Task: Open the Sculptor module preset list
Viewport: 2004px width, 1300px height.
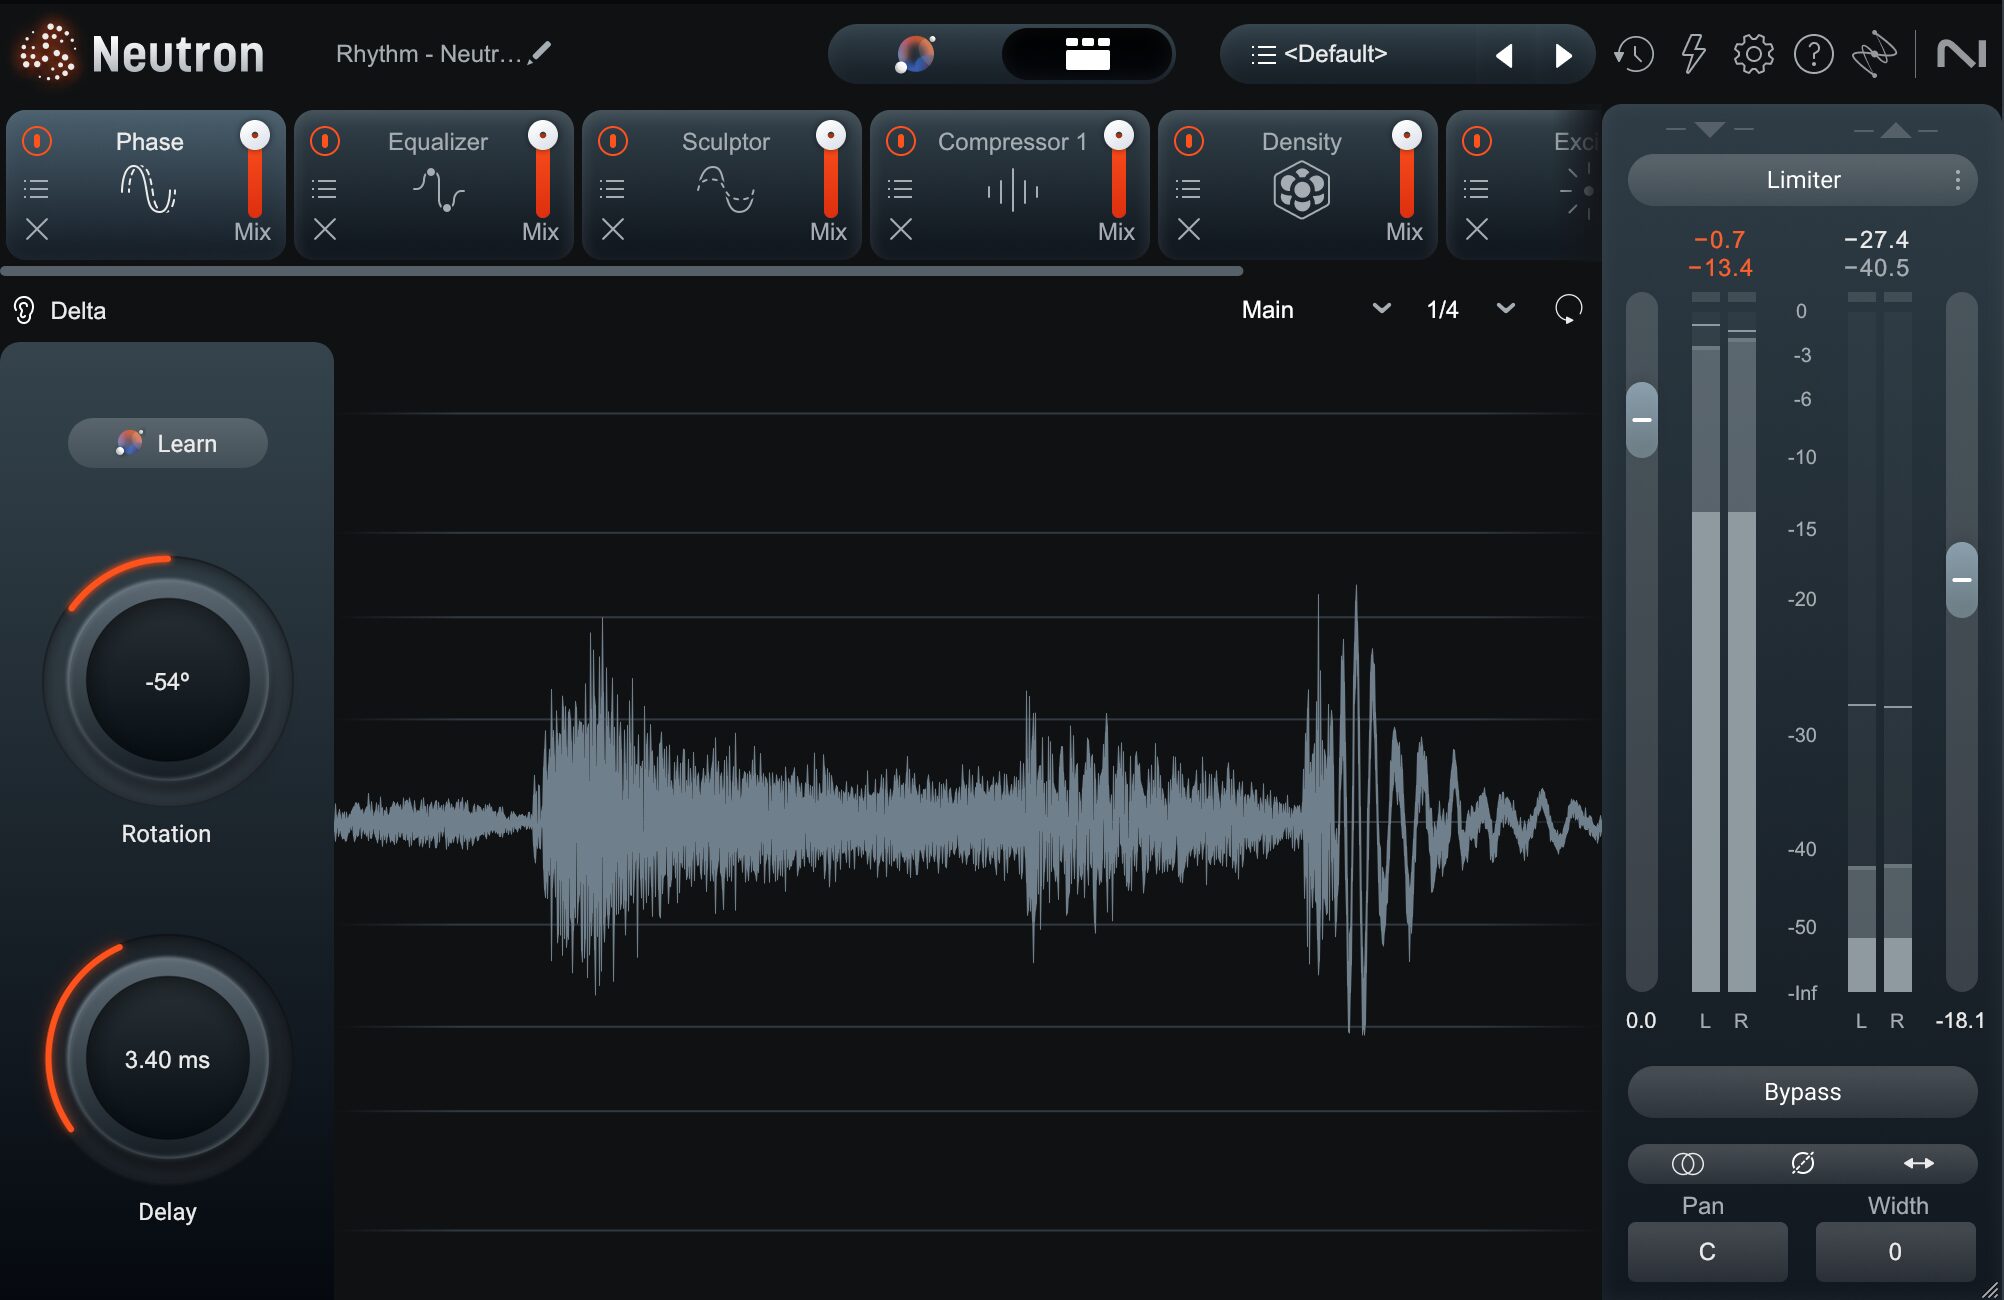Action: (x=613, y=188)
